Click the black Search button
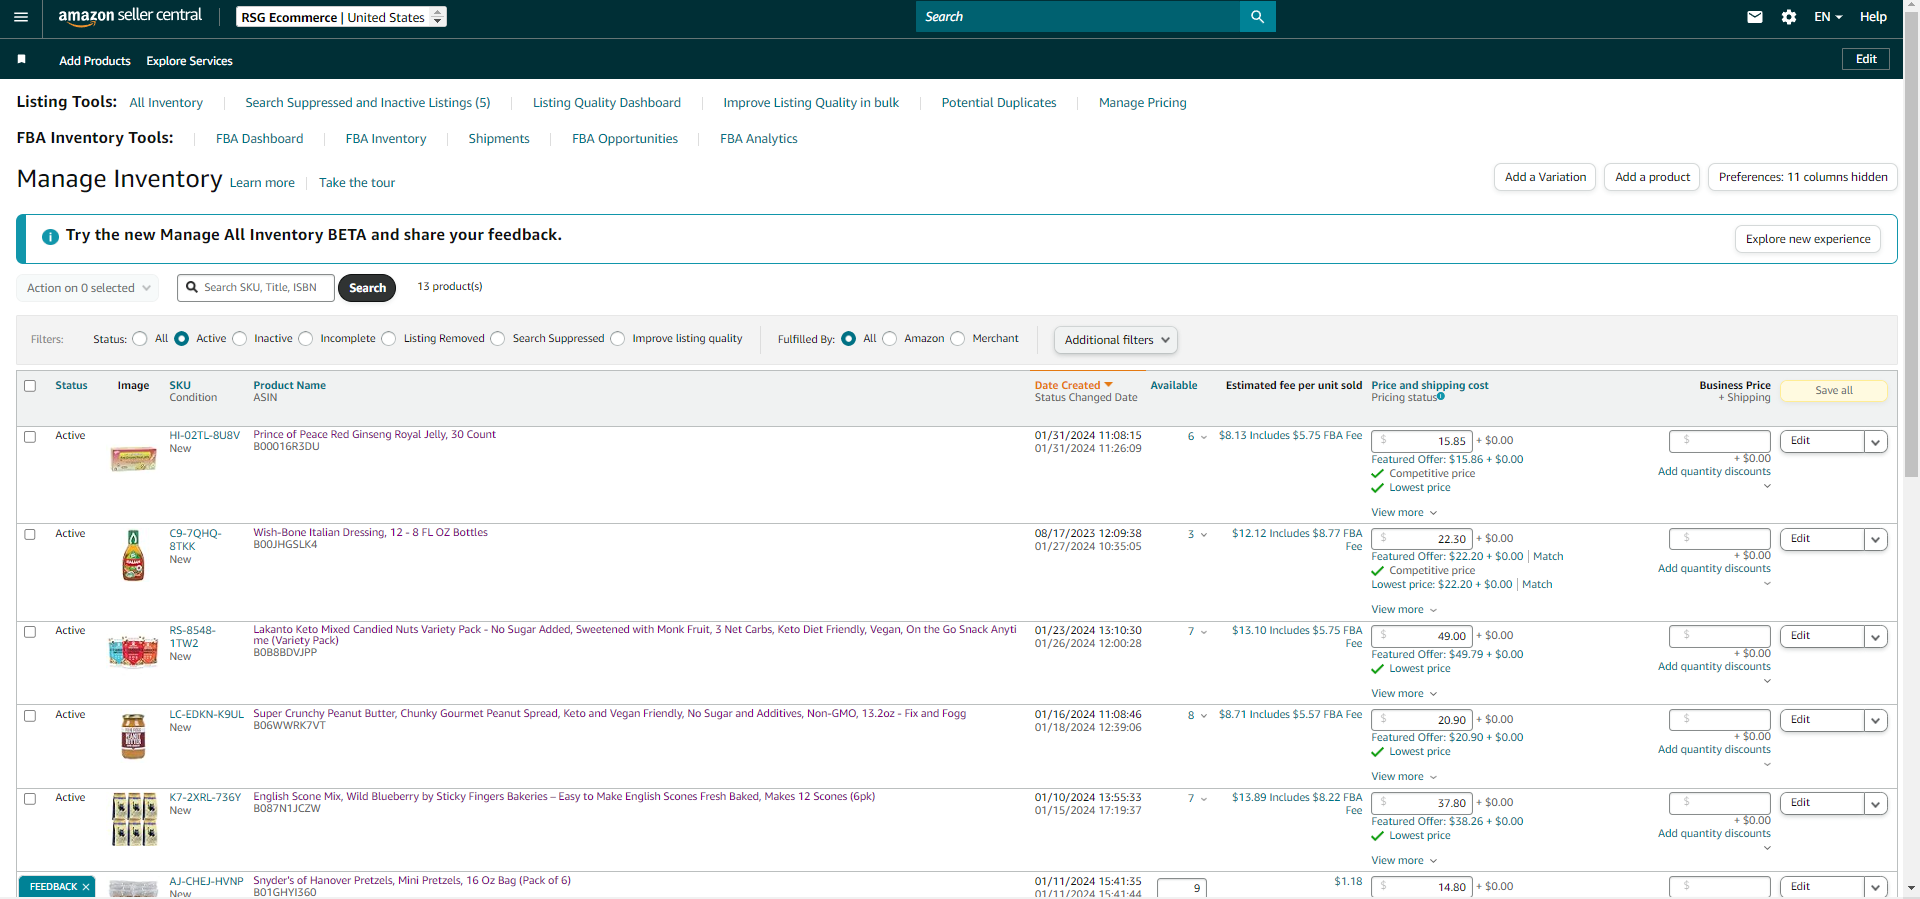This screenshot has height=899, width=1920. [367, 288]
